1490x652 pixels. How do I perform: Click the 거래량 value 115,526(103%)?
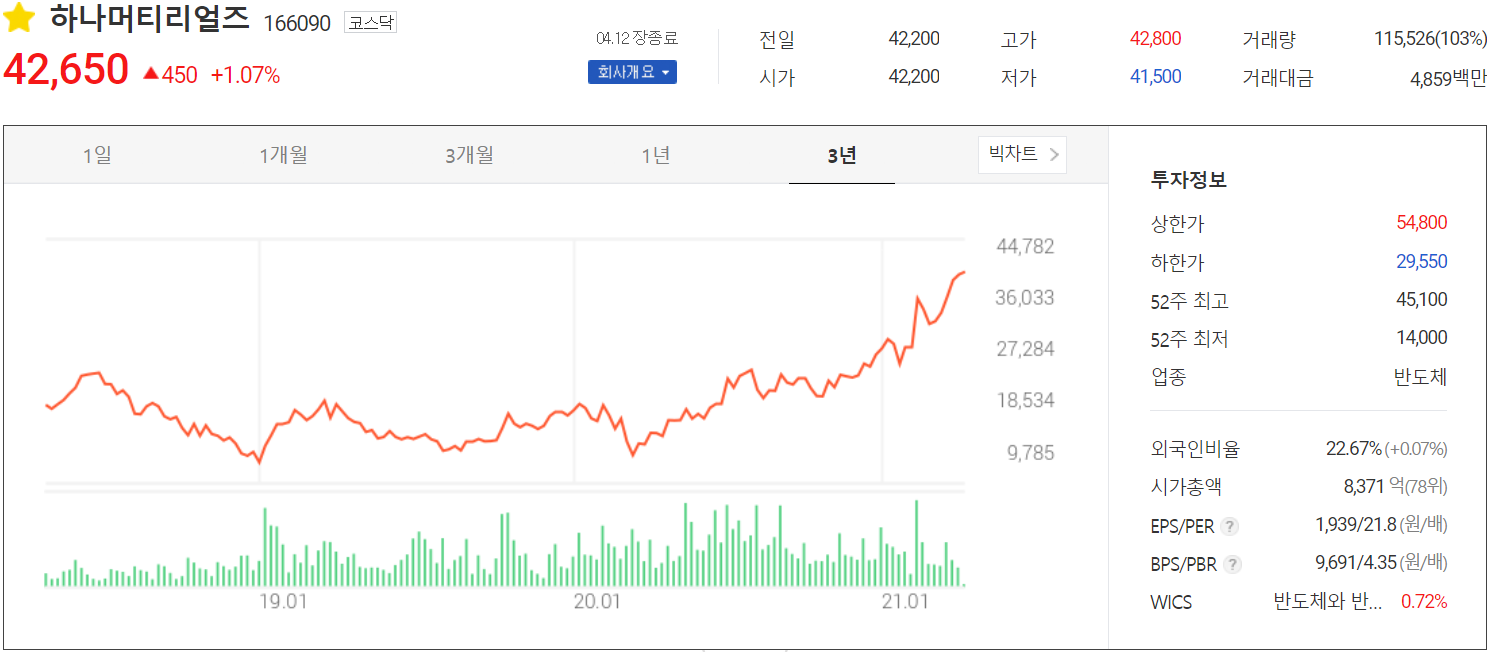1431,39
